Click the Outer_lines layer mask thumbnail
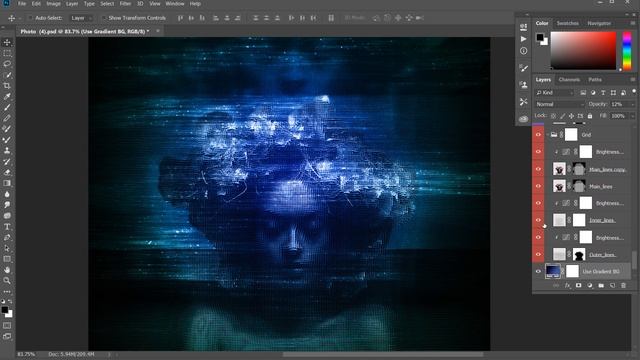Screen dimensions: 640x360 (579, 254)
